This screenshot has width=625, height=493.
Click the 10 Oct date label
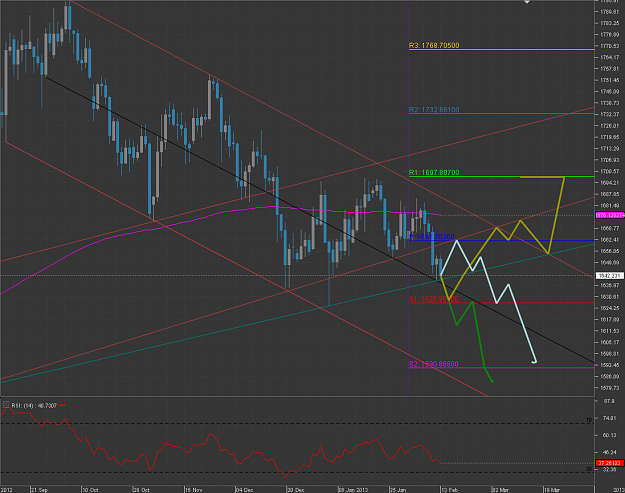90,490
